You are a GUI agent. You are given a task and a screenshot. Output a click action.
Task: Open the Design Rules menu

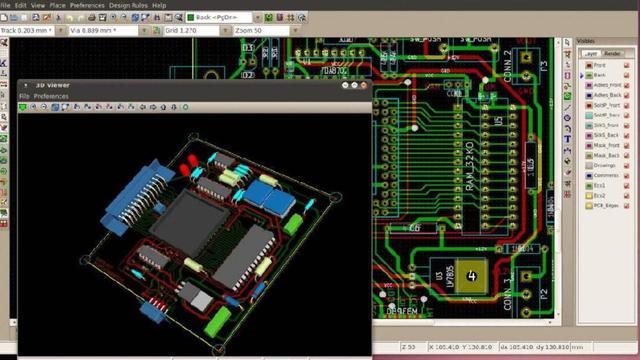click(128, 5)
